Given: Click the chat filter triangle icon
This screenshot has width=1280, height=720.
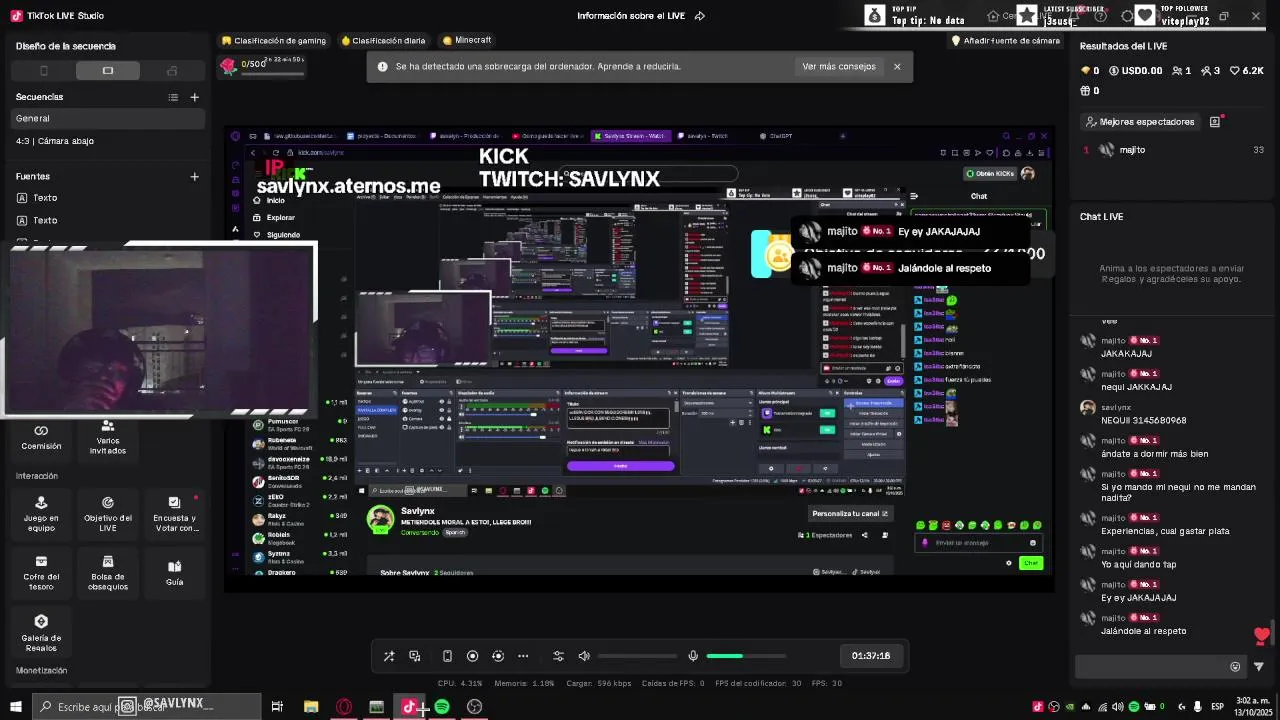Looking at the screenshot, I should (1259, 667).
